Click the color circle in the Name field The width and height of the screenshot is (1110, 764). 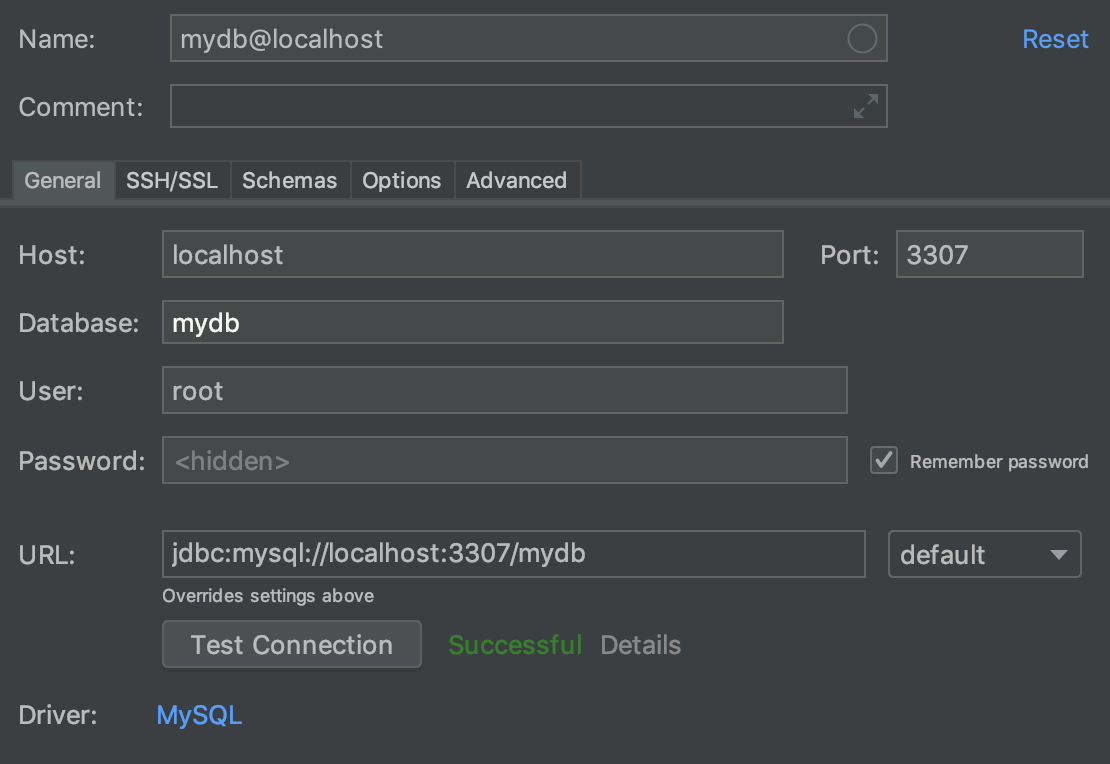coord(861,39)
